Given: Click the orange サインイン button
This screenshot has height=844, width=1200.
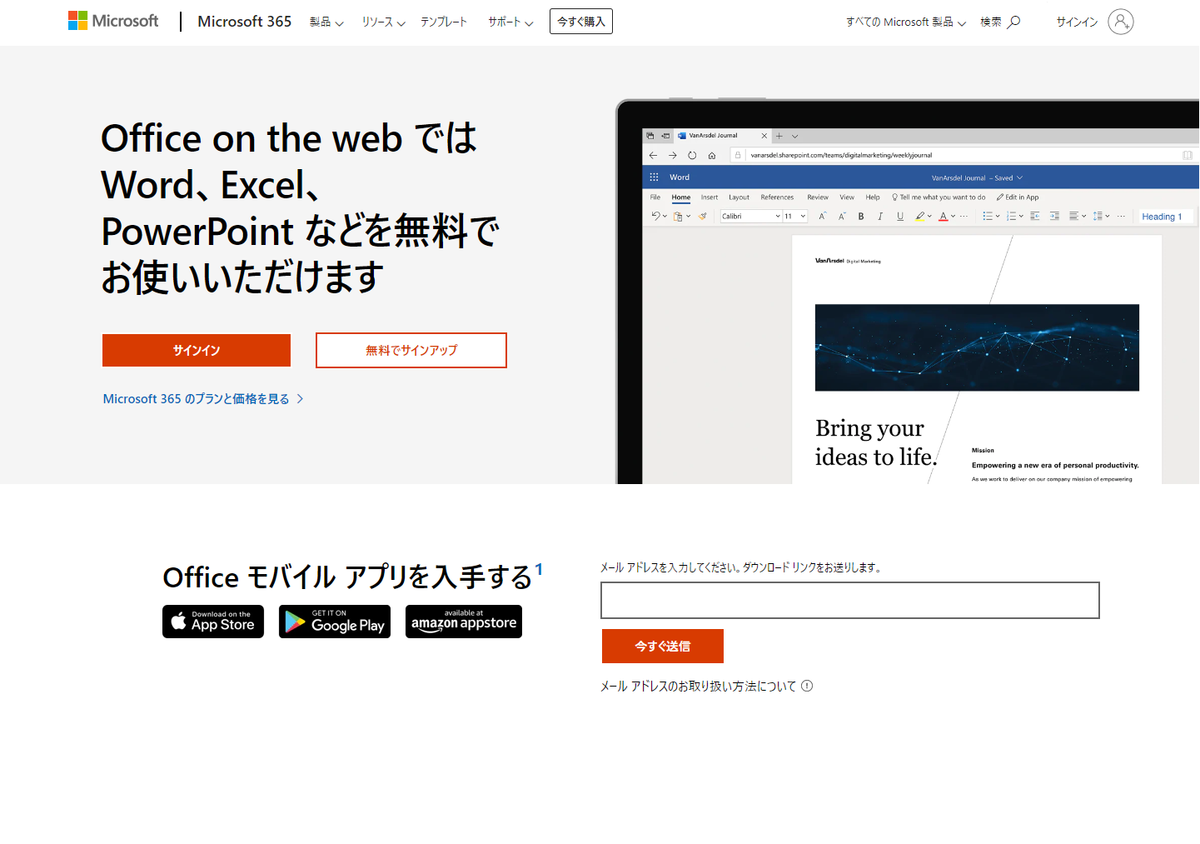Looking at the screenshot, I should [196, 350].
